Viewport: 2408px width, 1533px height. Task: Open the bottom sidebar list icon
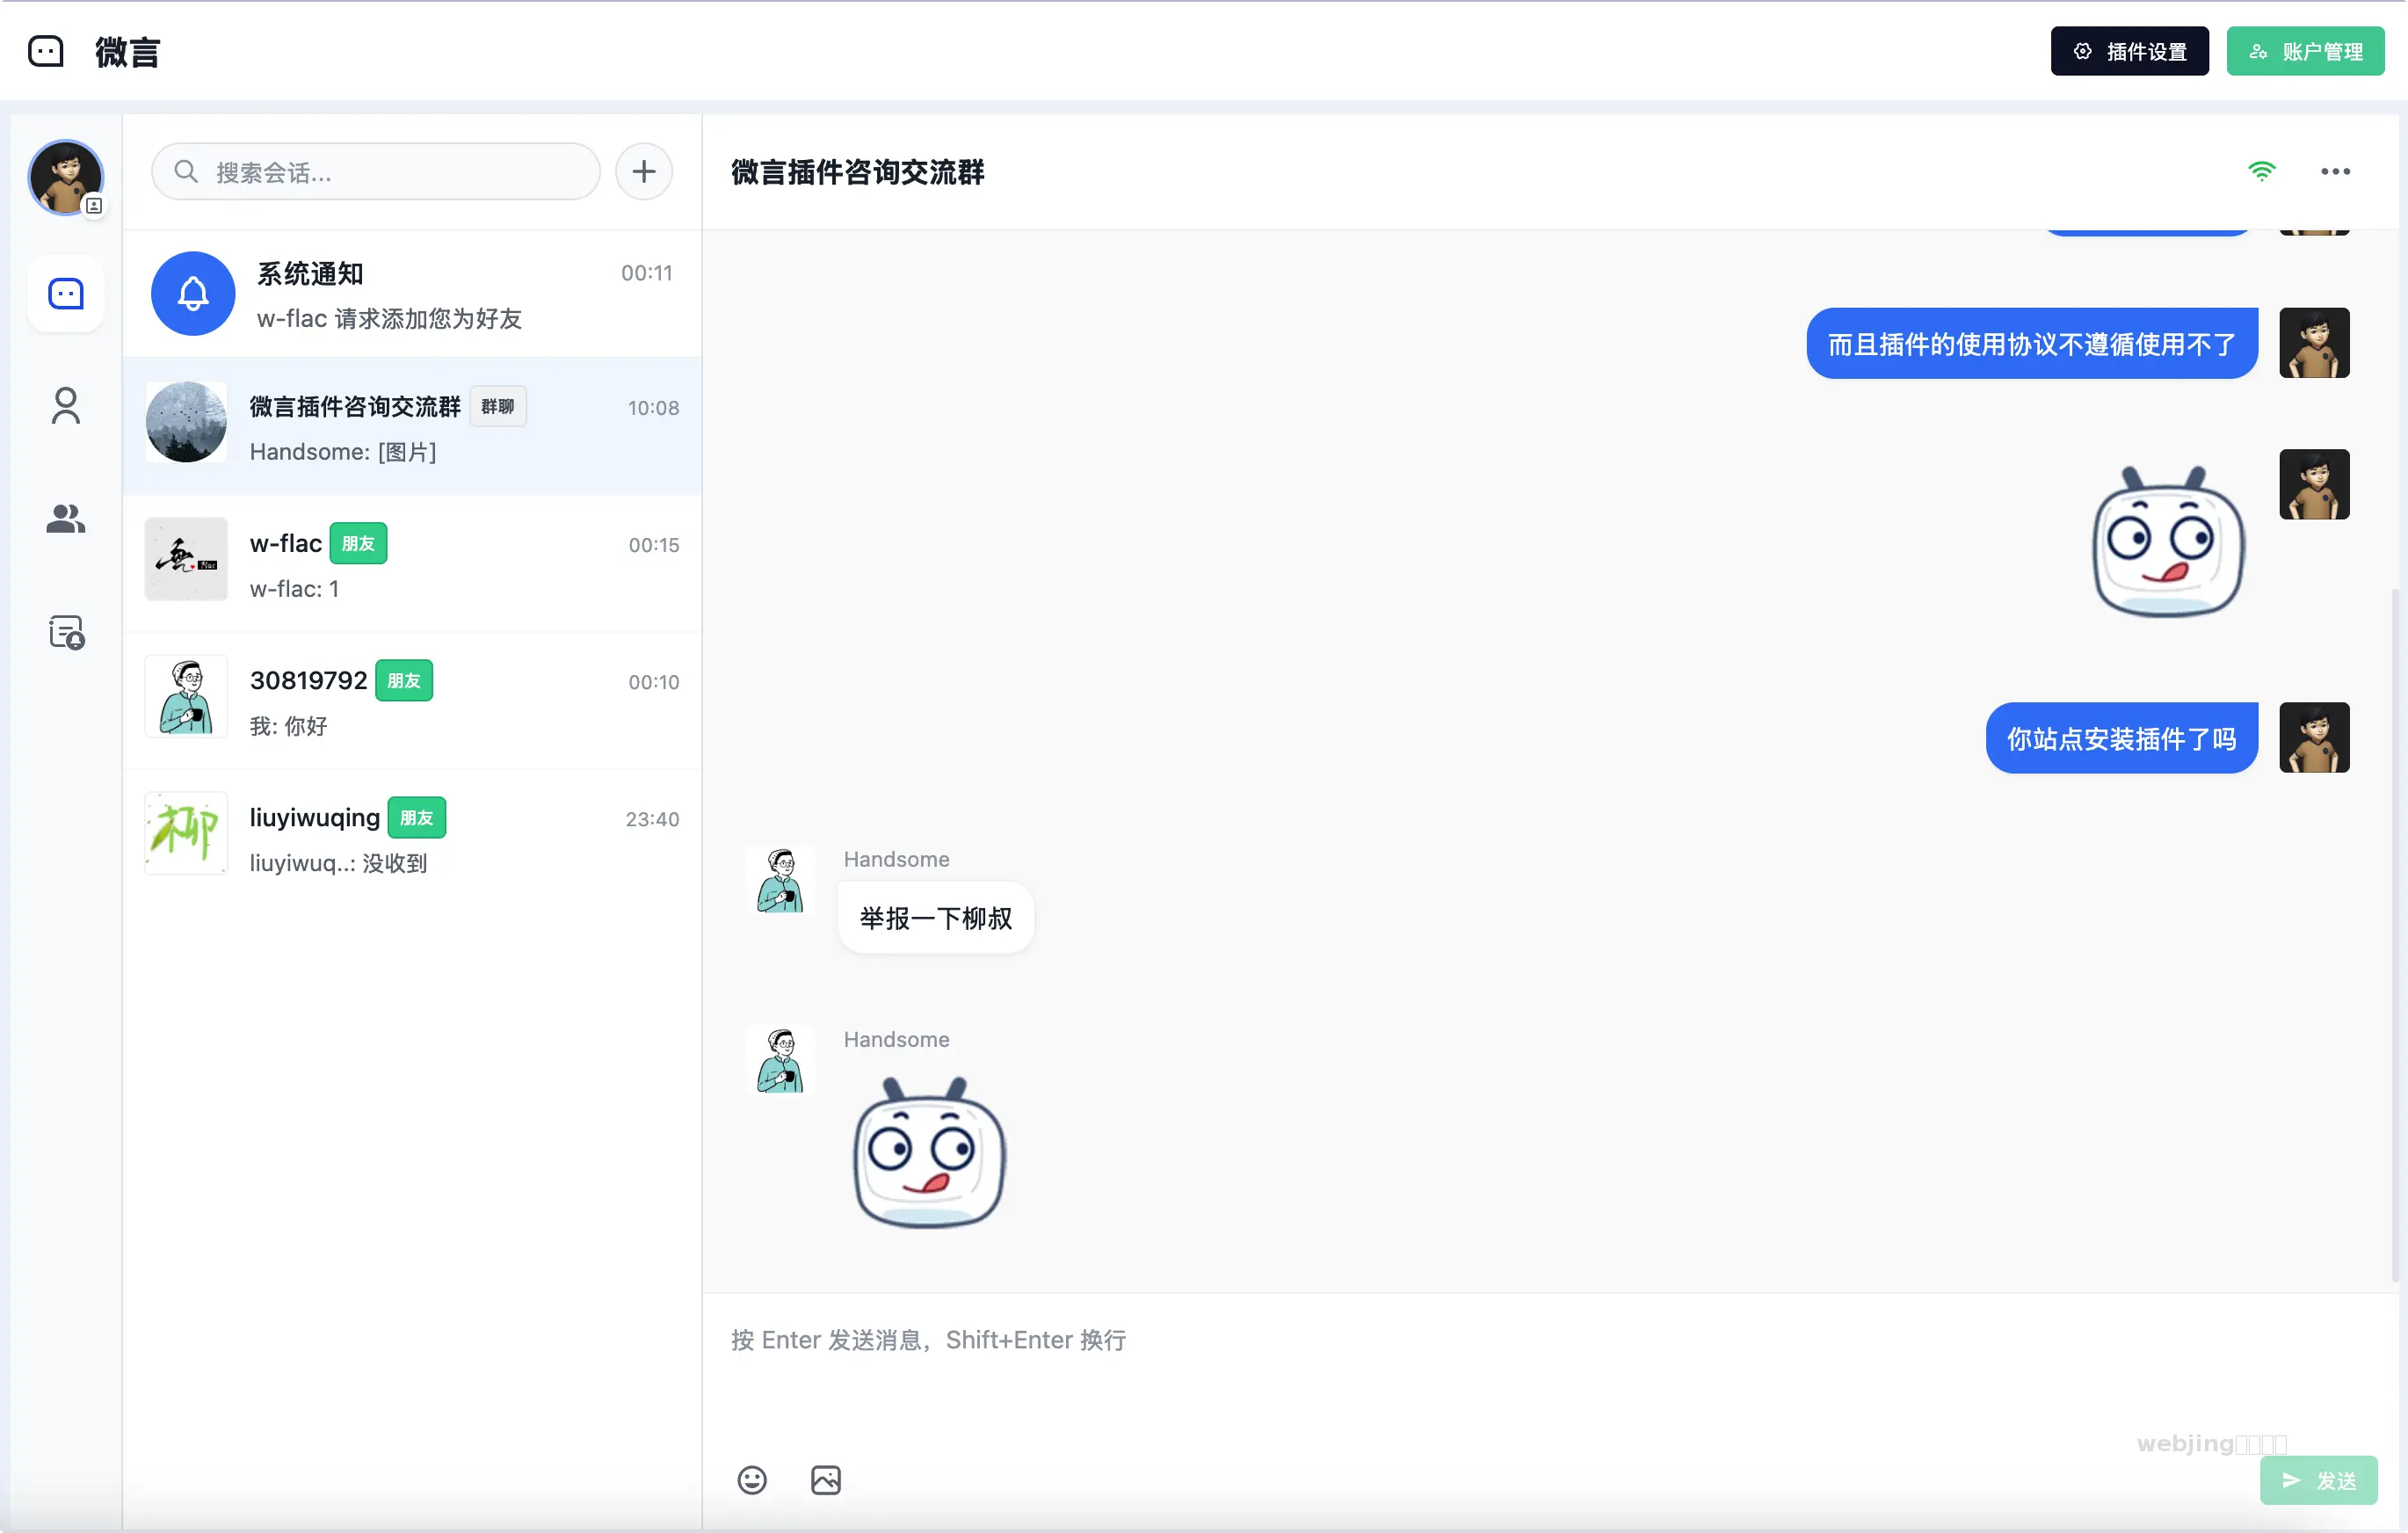(66, 632)
